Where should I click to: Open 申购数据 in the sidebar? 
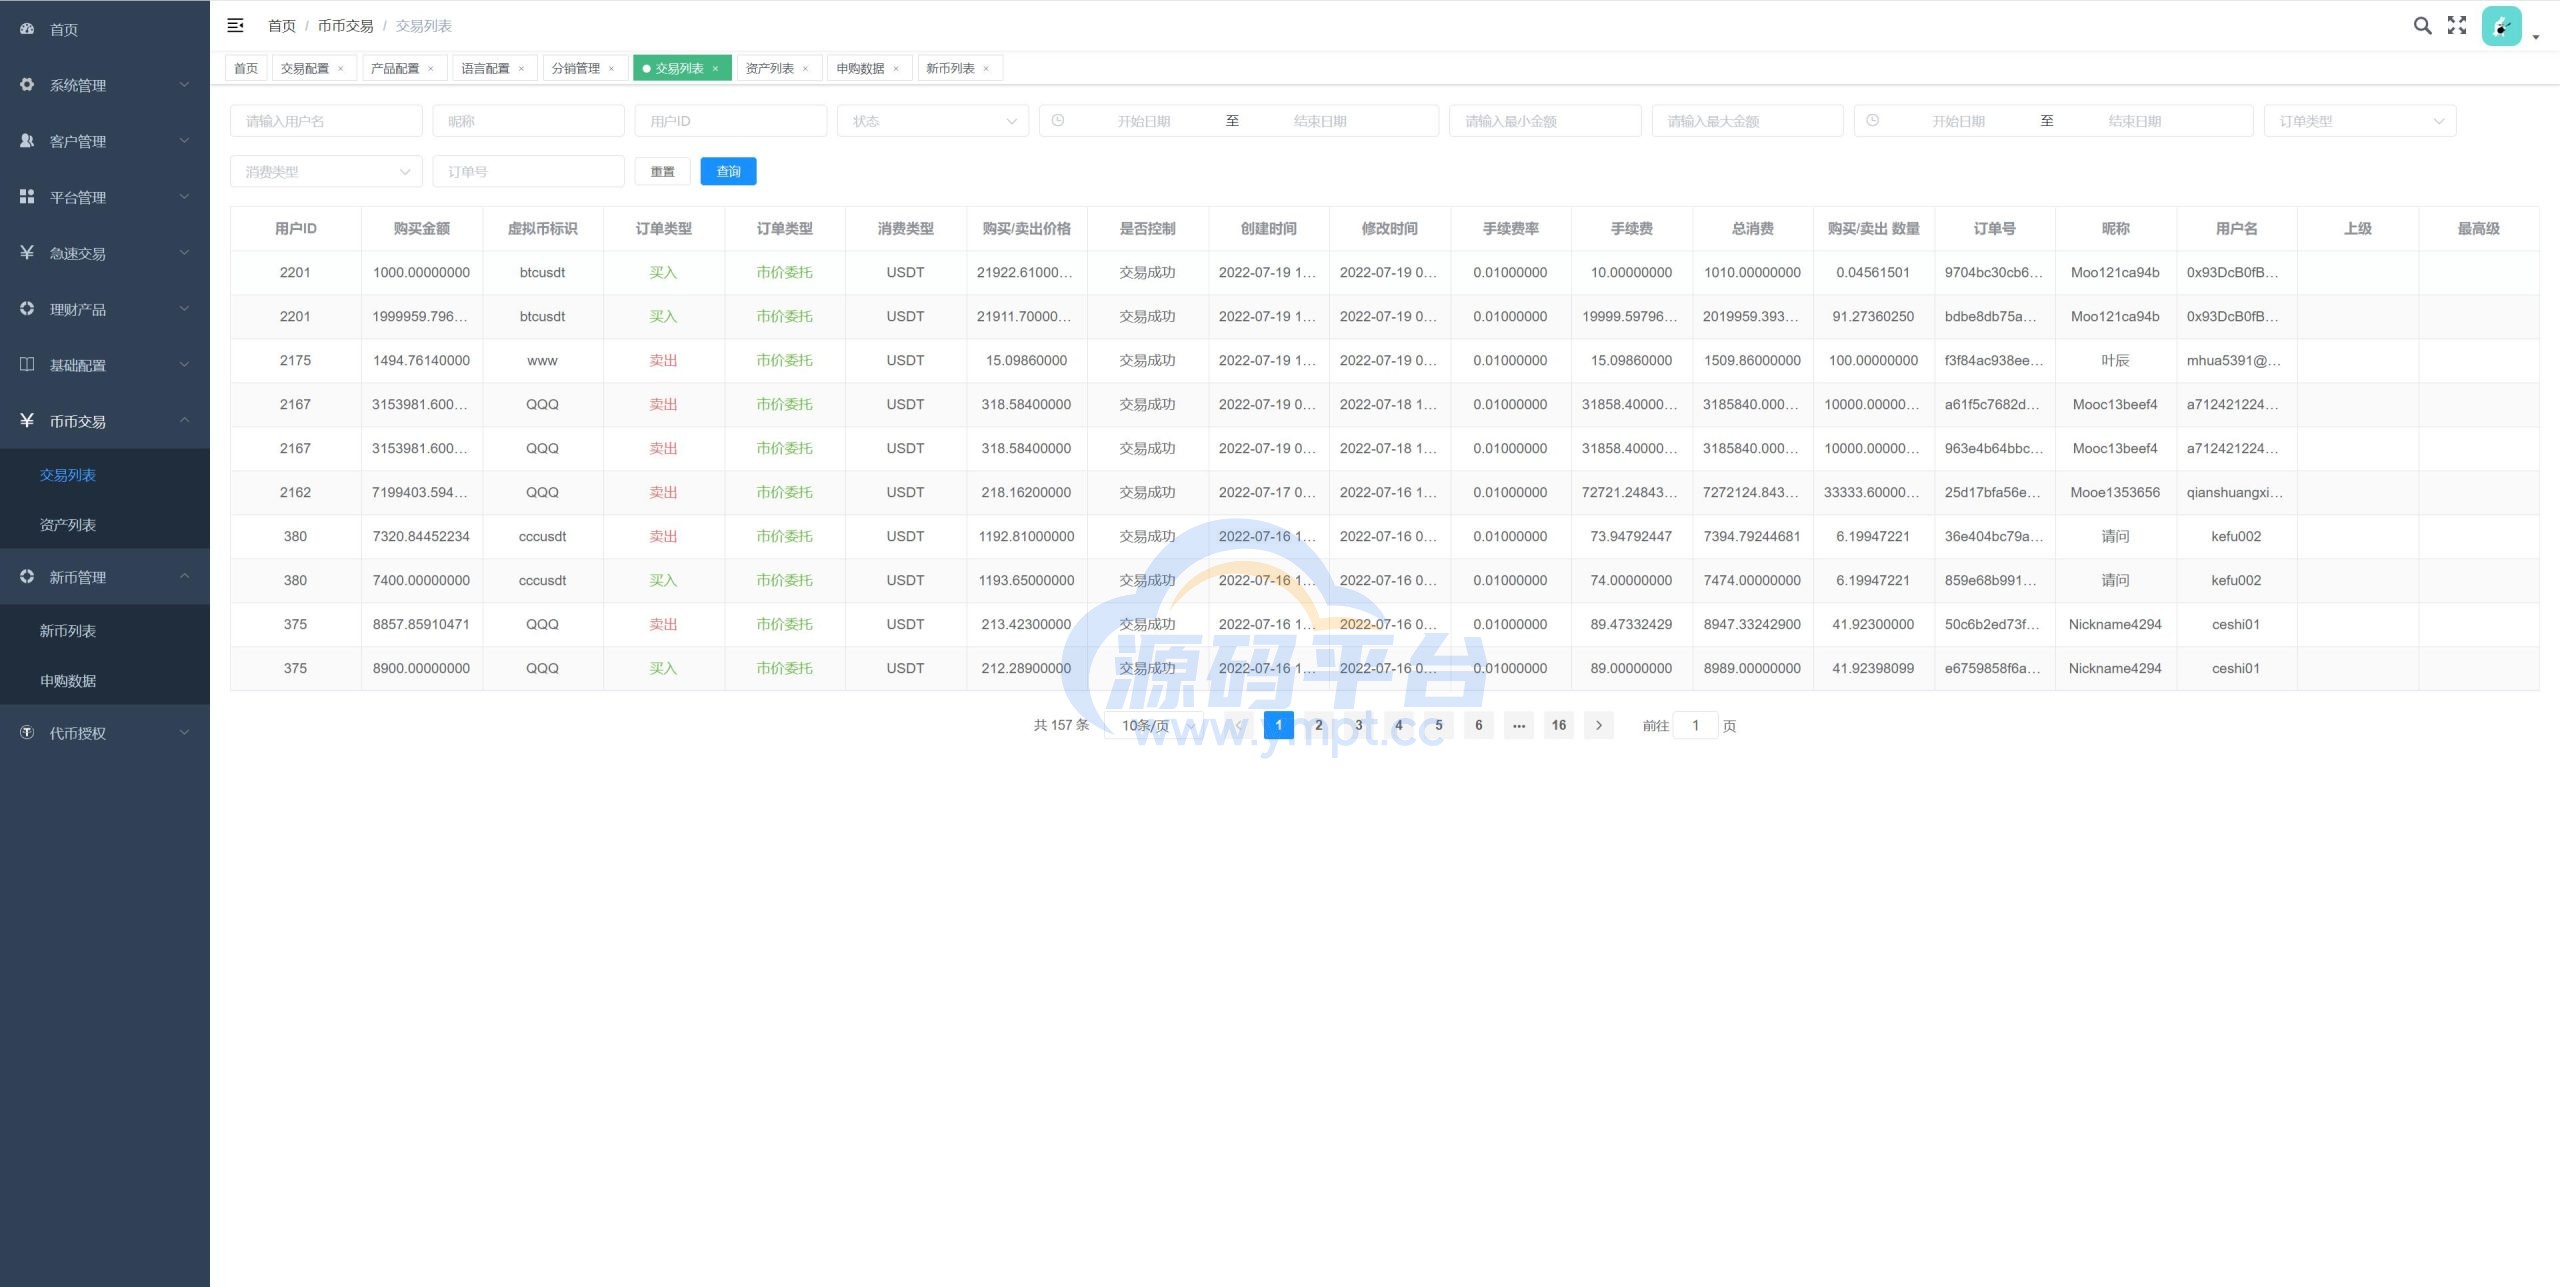click(x=105, y=681)
